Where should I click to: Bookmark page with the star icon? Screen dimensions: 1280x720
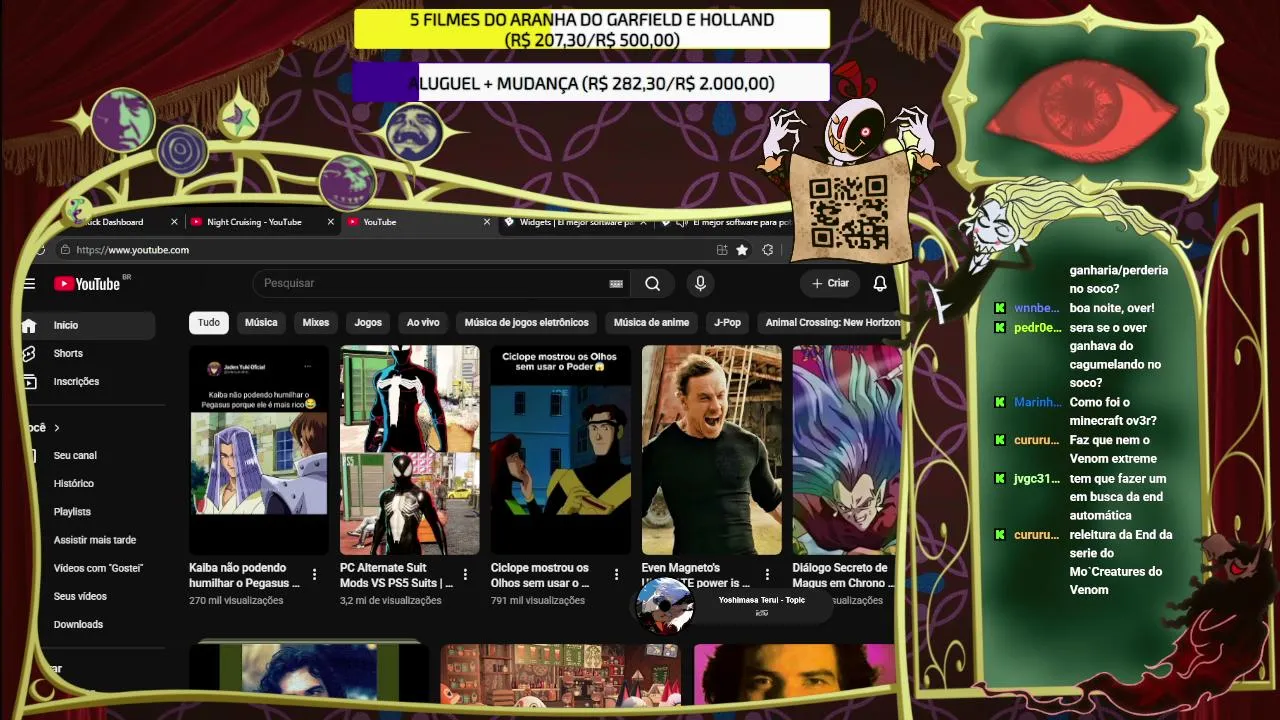tap(742, 250)
